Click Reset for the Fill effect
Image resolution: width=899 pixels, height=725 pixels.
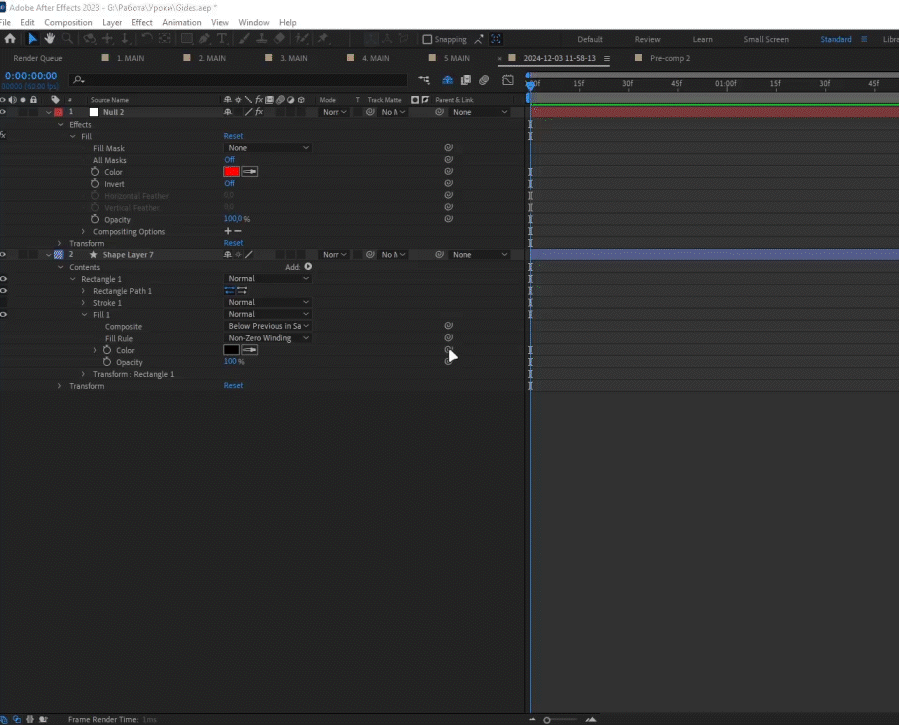(233, 136)
